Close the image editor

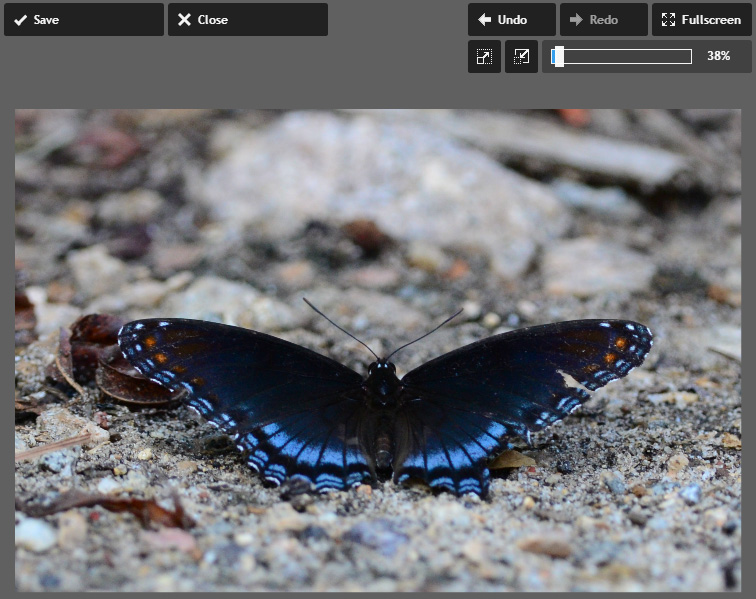coord(247,20)
